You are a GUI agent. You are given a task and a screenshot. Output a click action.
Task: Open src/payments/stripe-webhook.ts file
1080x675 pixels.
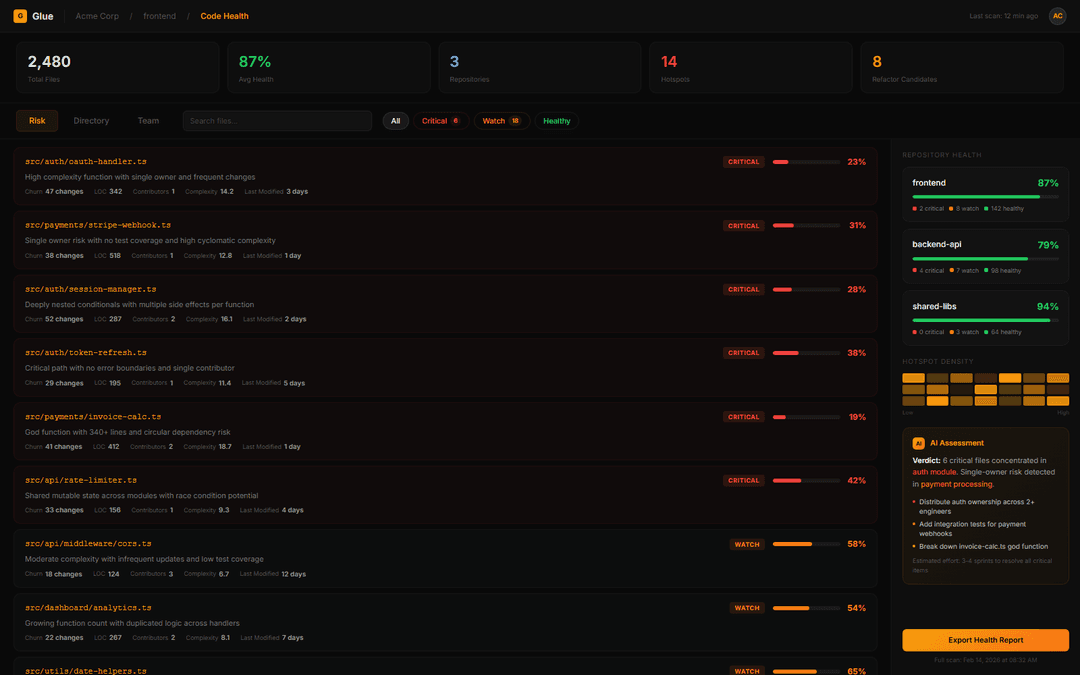tap(98, 225)
